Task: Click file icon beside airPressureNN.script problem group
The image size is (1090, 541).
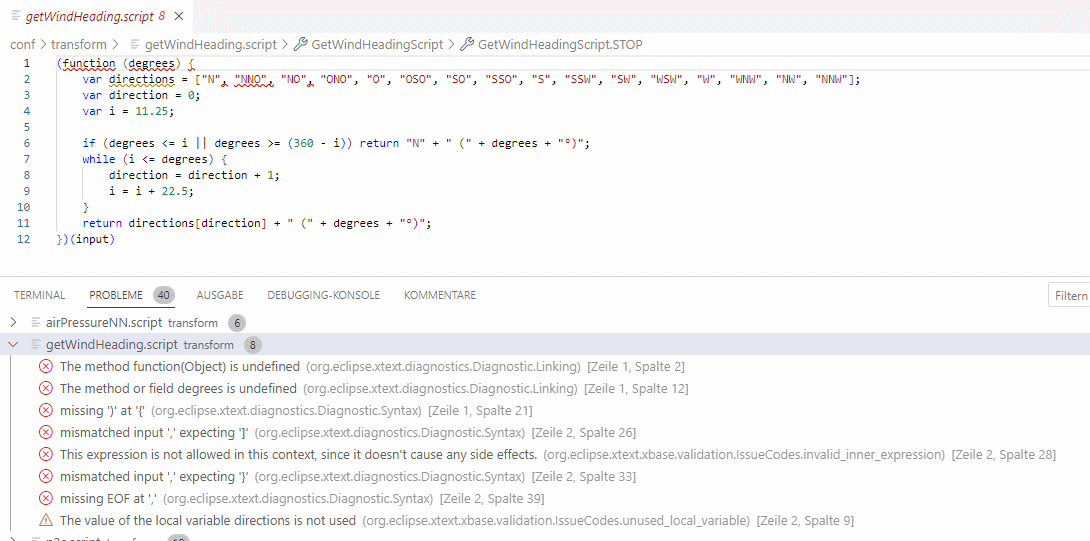Action: tap(36, 323)
